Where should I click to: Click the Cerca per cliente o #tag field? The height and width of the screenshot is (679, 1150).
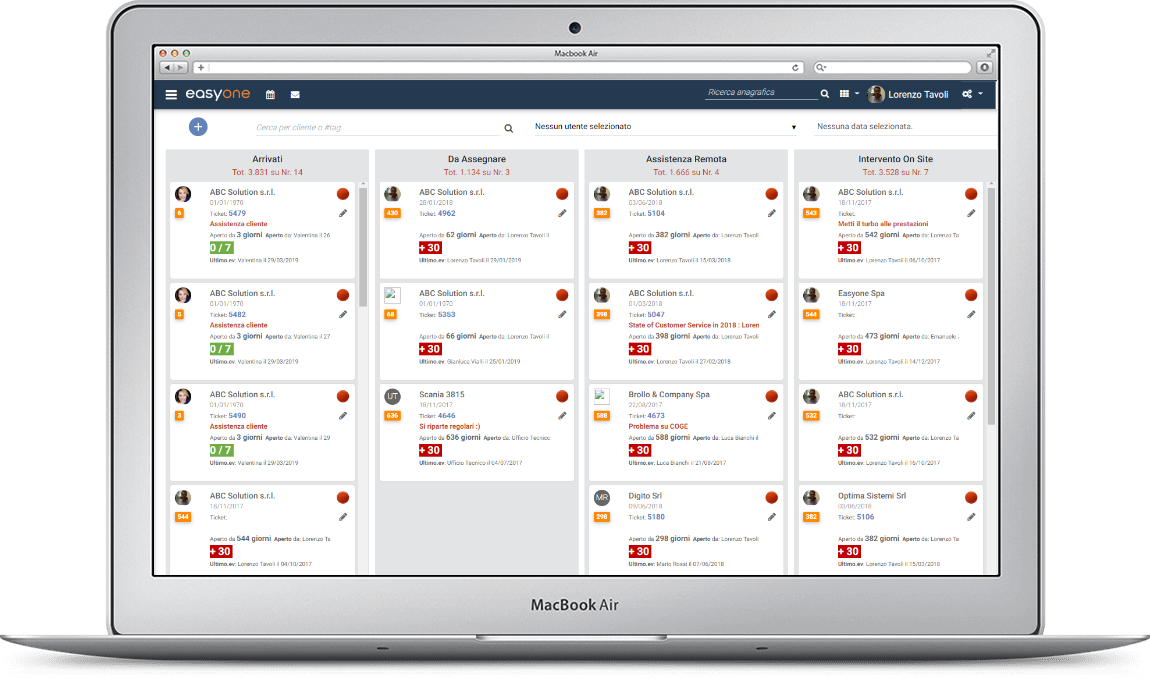click(377, 128)
